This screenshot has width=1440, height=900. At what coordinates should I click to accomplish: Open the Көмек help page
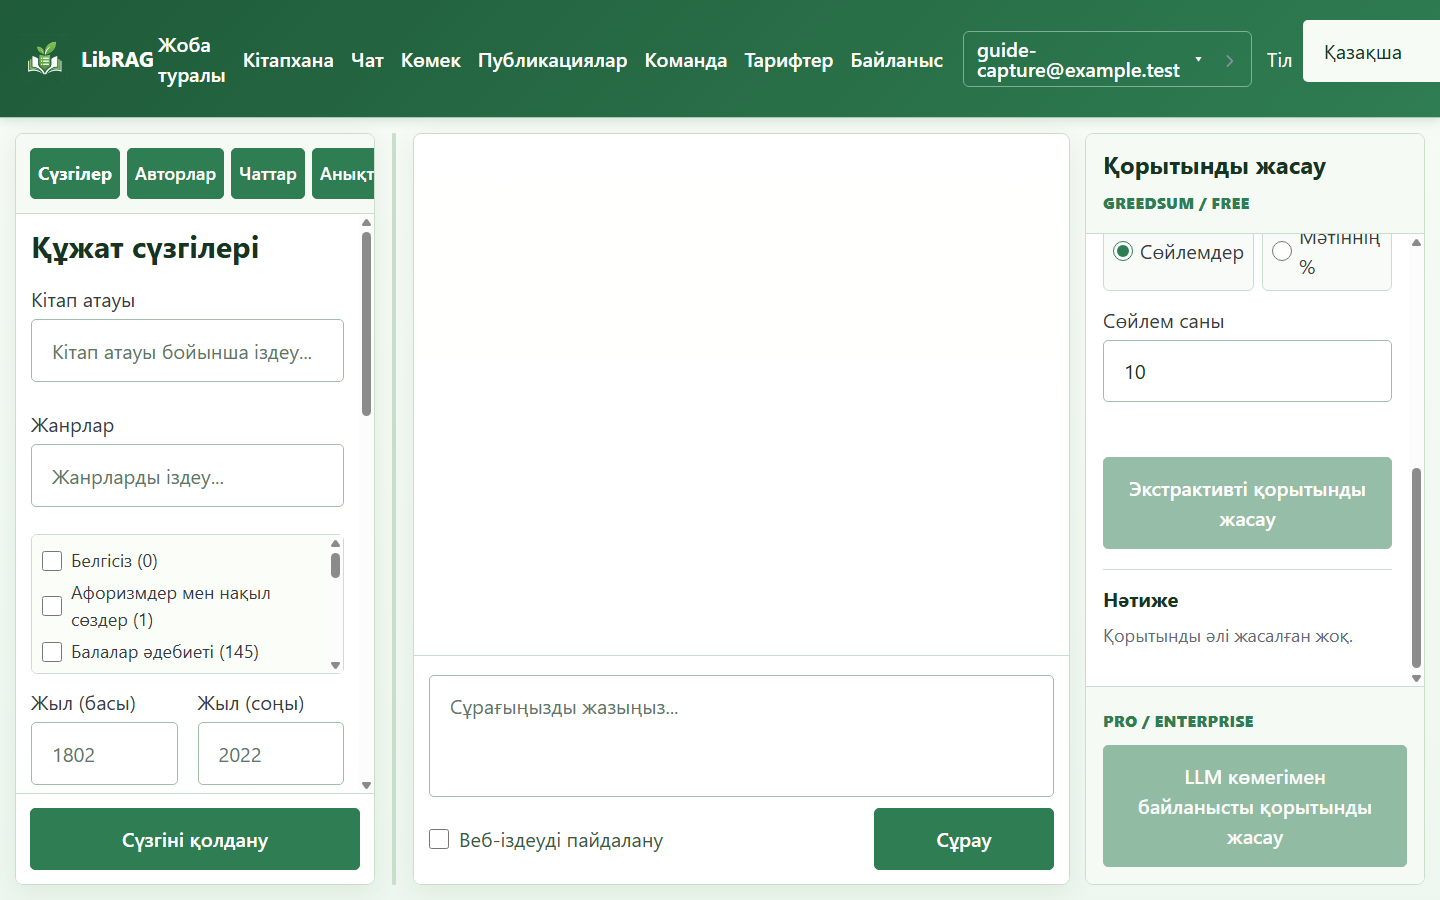pyautogui.click(x=431, y=60)
